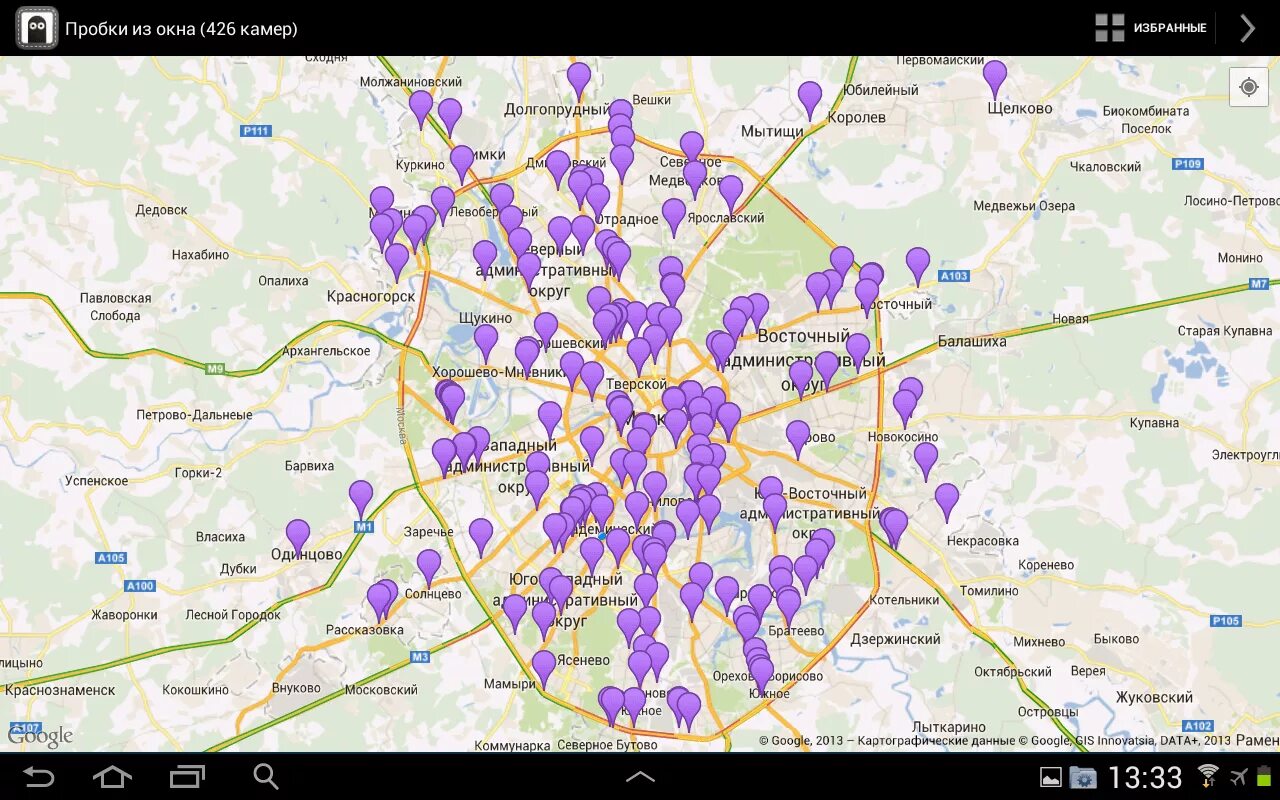Viewport: 1280px width, 800px height.
Task: Expand the bottom bar with the up chevron
Action: click(x=640, y=777)
